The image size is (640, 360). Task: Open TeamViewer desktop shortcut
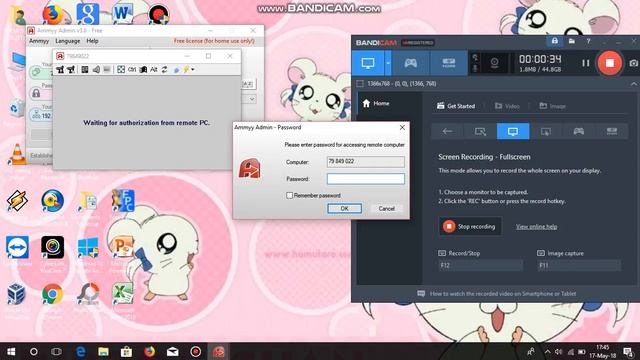pos(17,247)
